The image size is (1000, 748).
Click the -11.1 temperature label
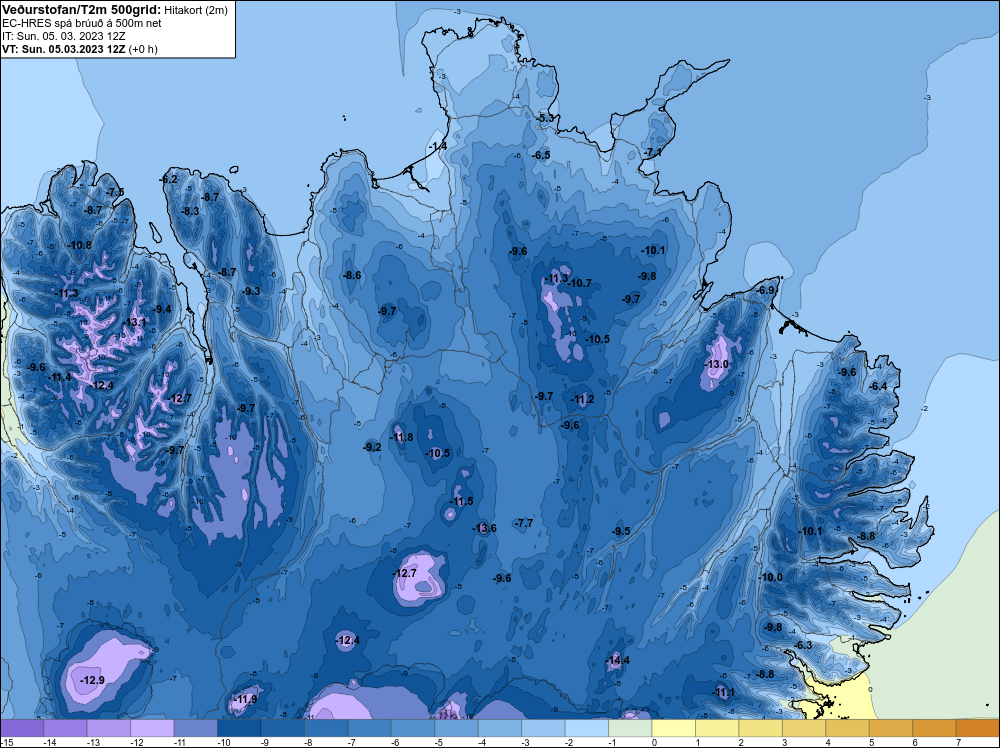point(723,692)
